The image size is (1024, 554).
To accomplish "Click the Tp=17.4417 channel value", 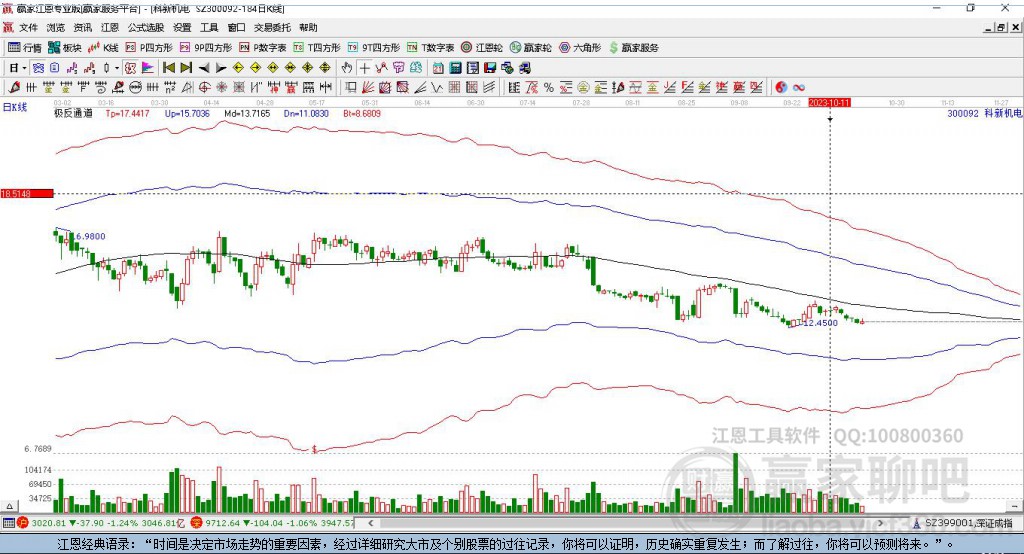I will pyautogui.click(x=127, y=114).
